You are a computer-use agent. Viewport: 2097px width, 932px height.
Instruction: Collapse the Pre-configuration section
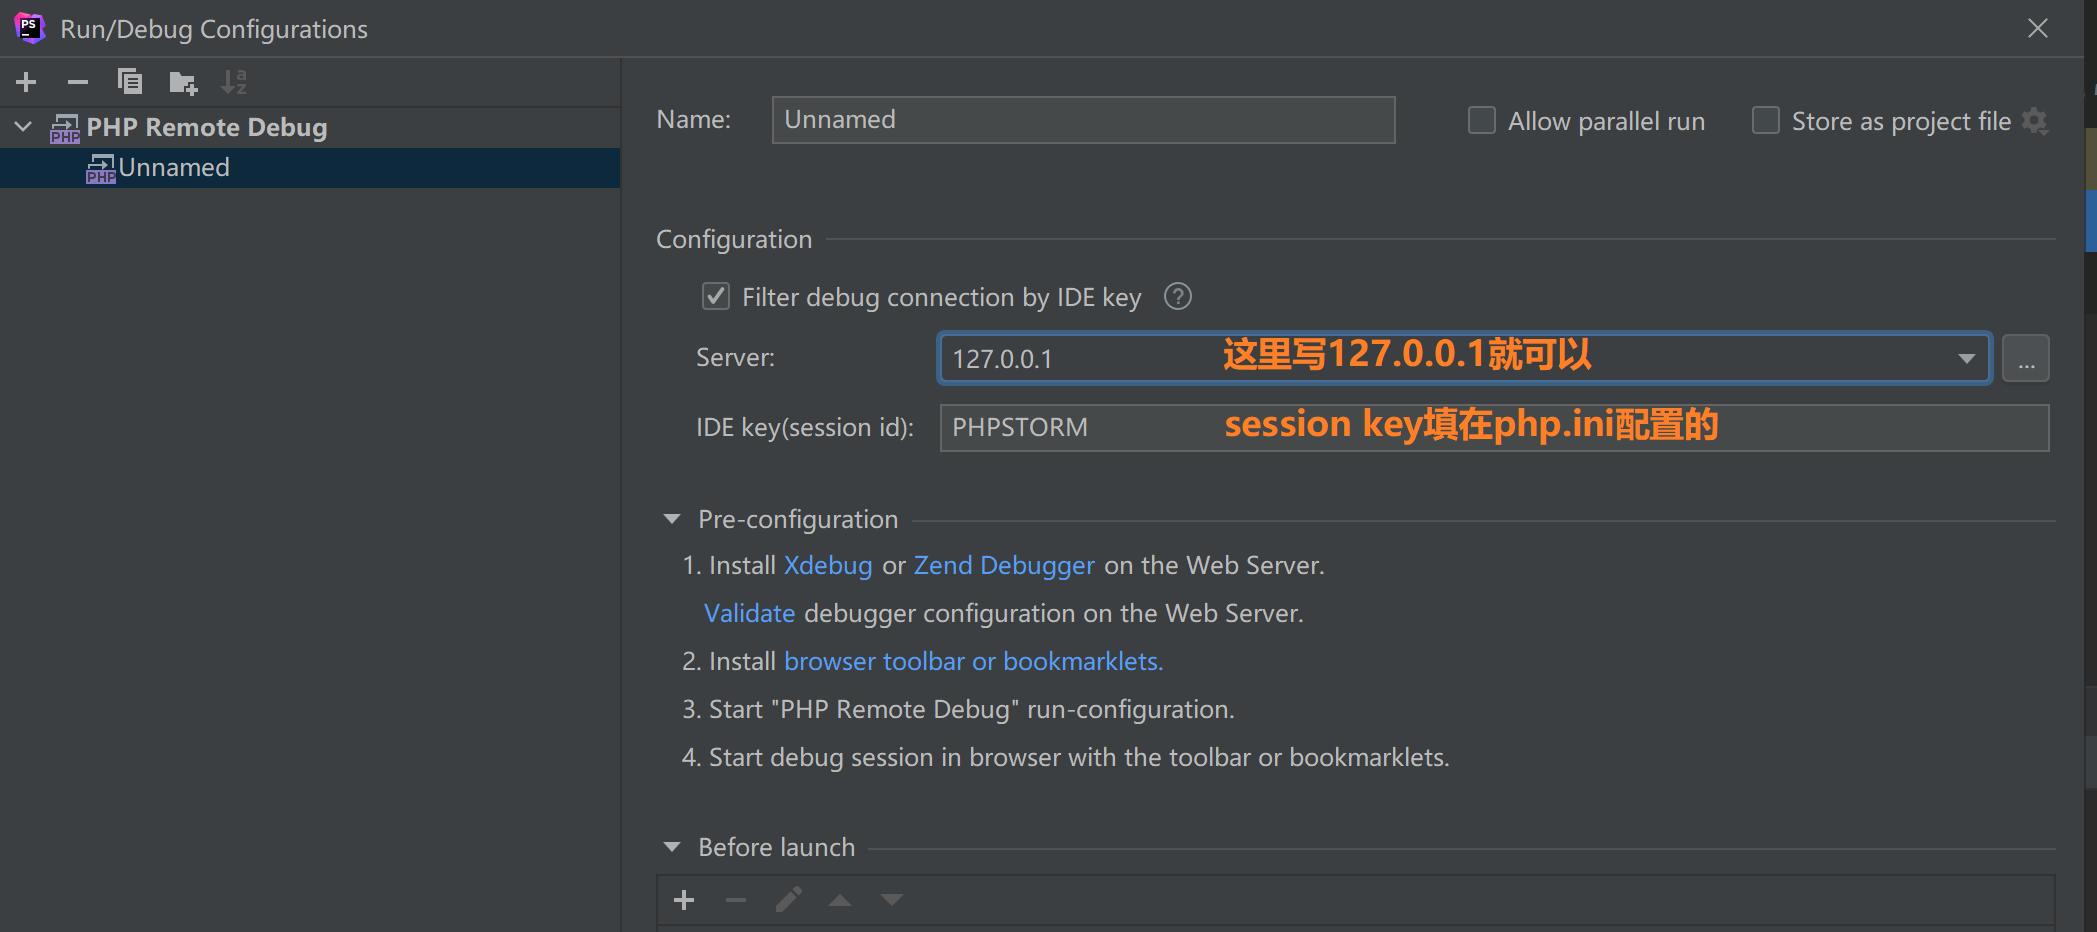tap(672, 519)
